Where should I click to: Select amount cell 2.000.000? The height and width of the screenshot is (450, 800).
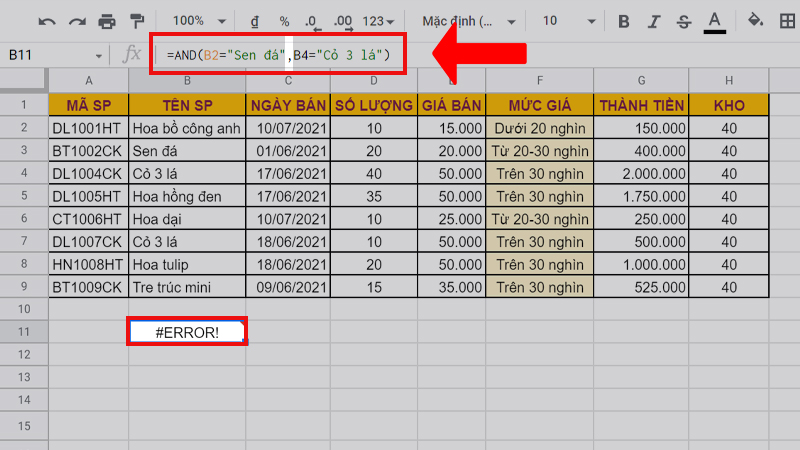(641, 173)
